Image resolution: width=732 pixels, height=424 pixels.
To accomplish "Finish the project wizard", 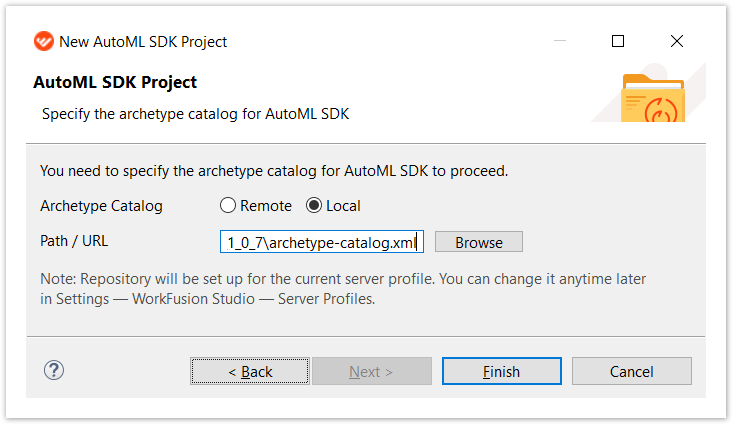I will [x=501, y=371].
